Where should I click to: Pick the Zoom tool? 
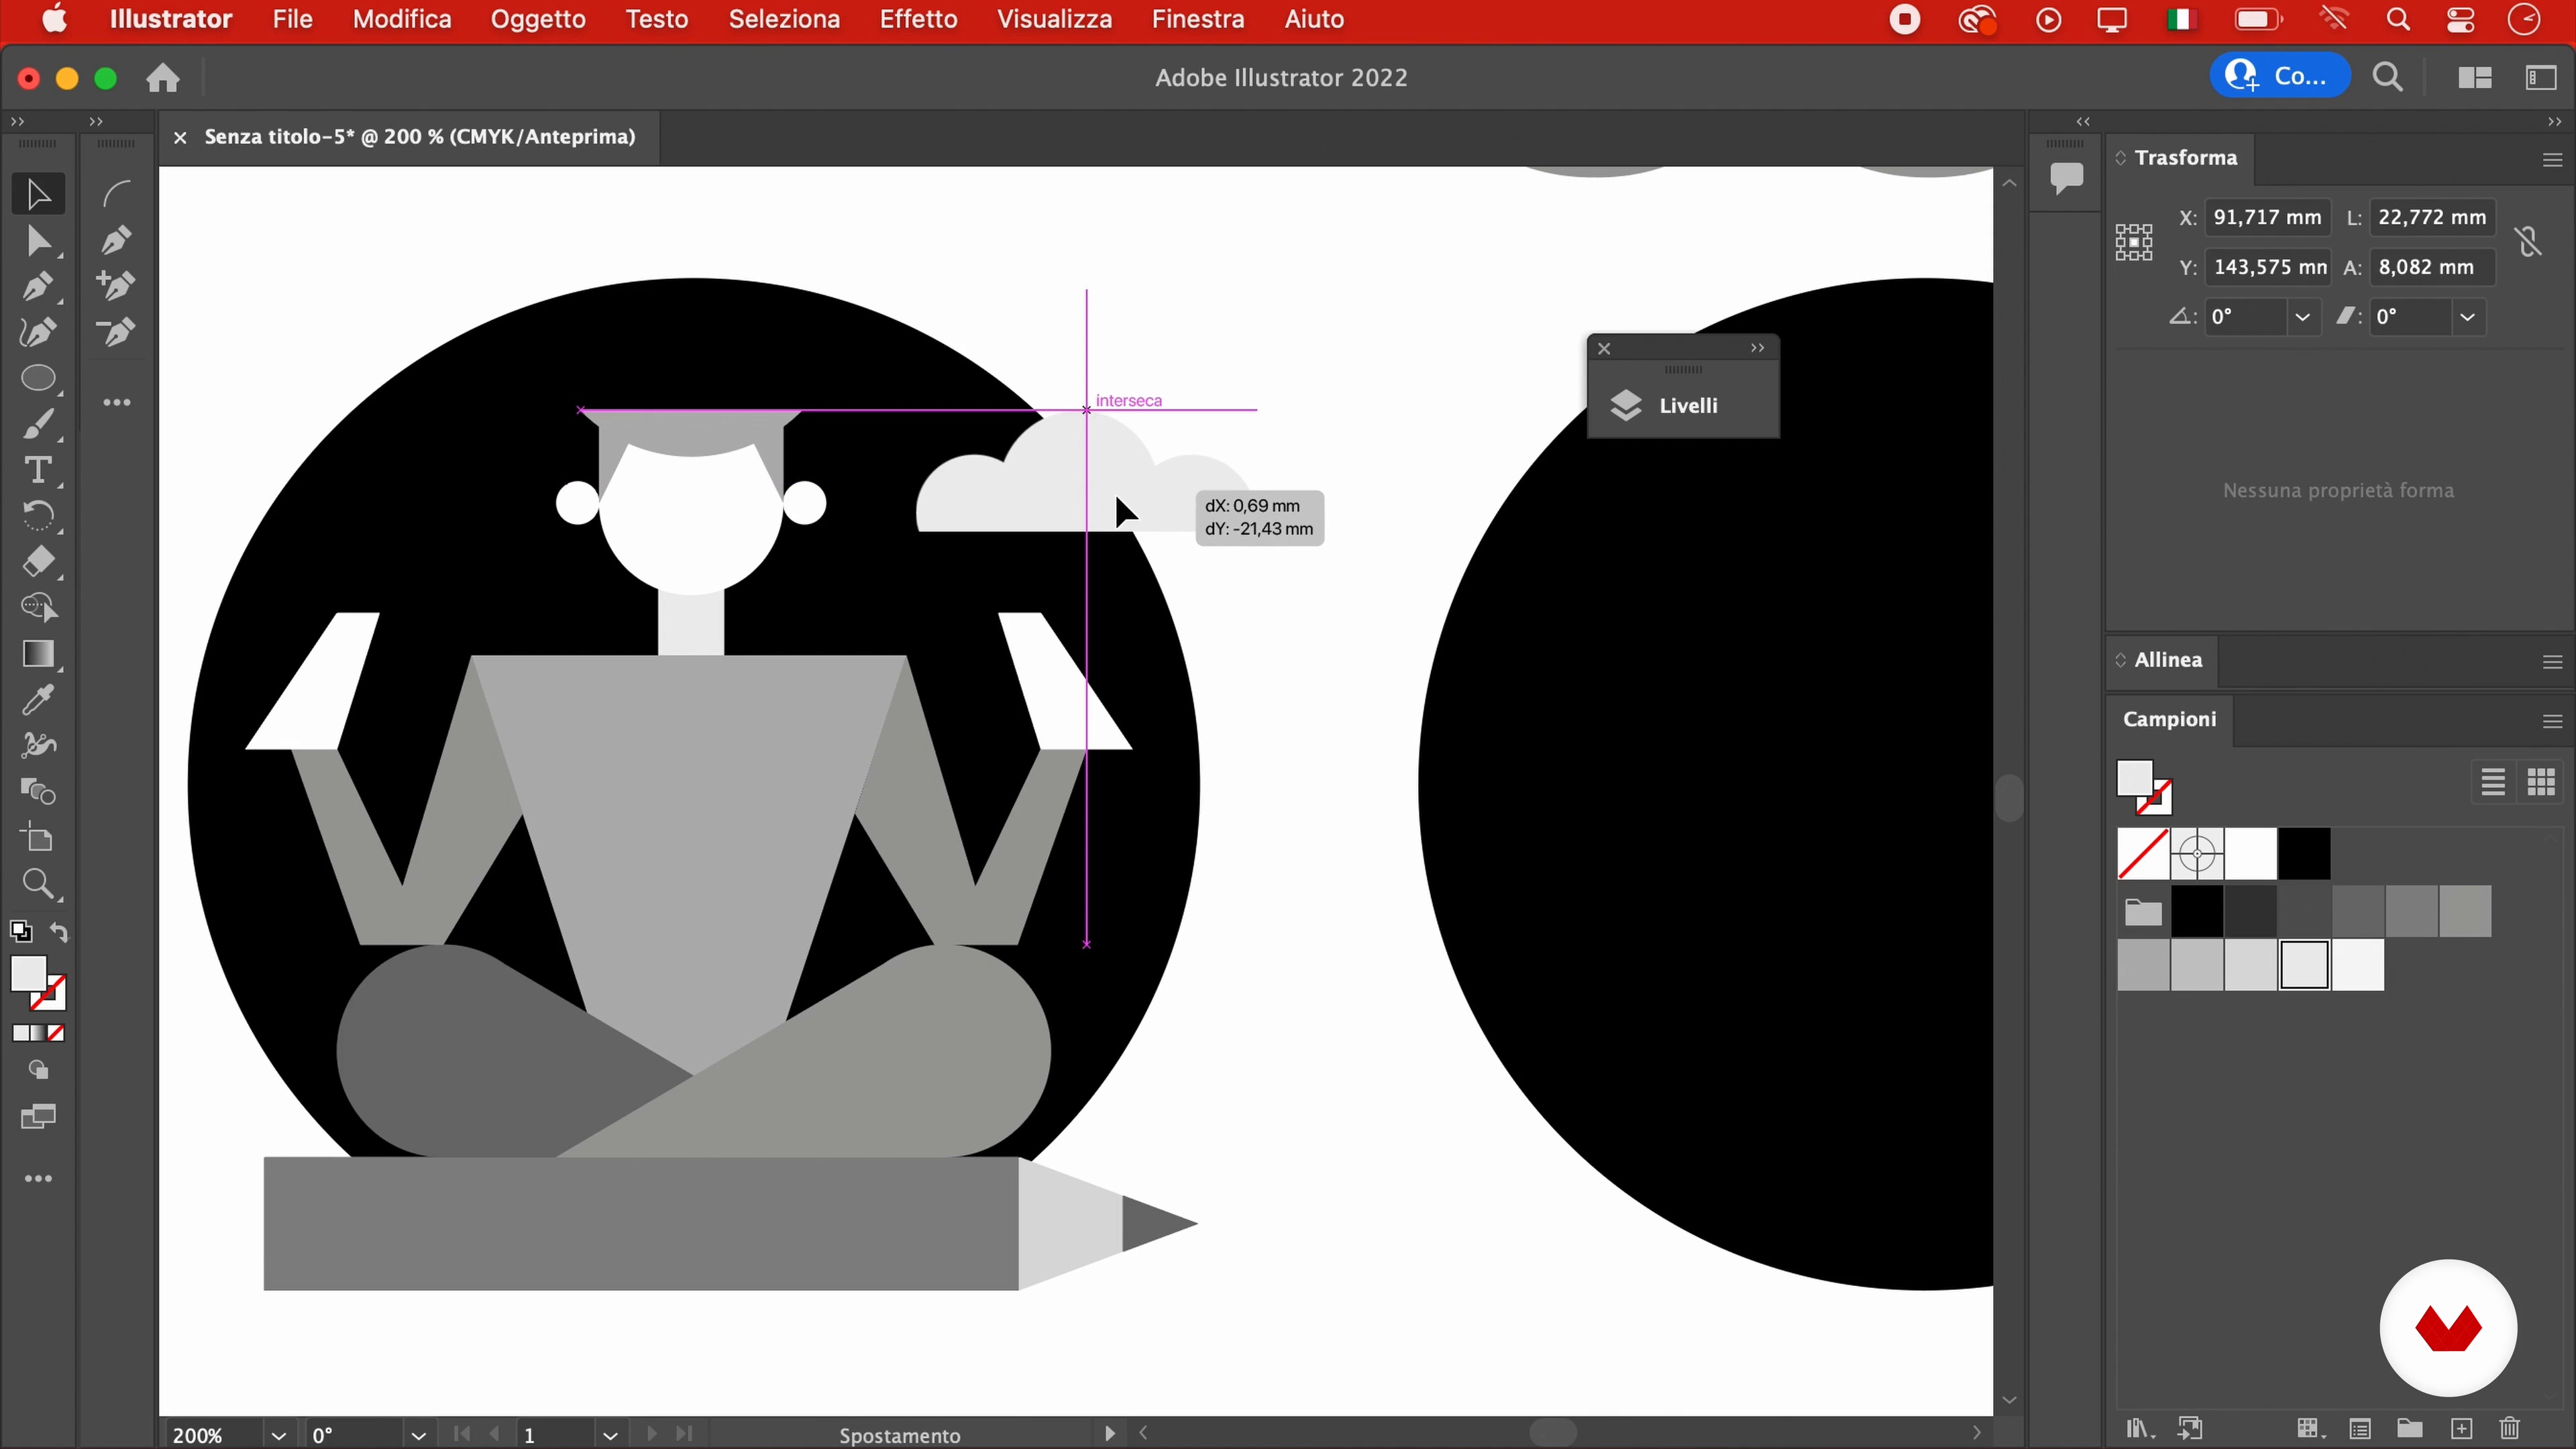38,884
